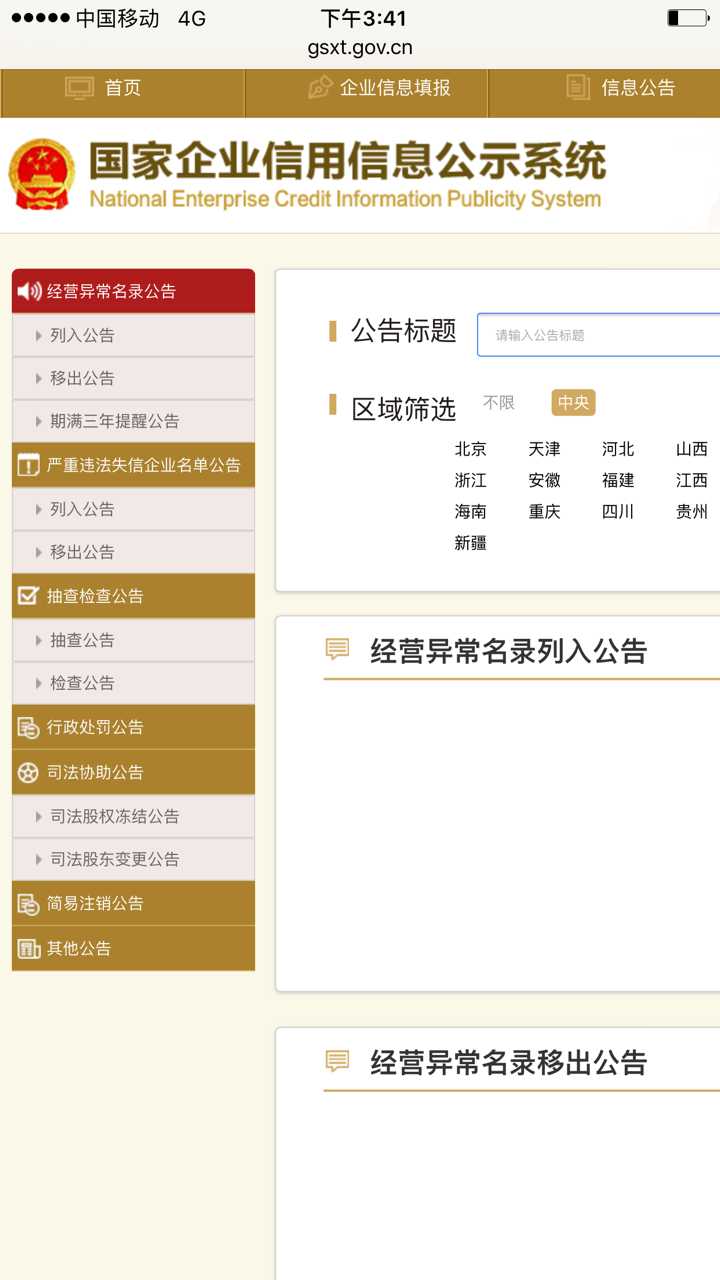This screenshot has height=1280, width=720.
Task: Click the document icon beside 信息公告
Action: (578, 88)
